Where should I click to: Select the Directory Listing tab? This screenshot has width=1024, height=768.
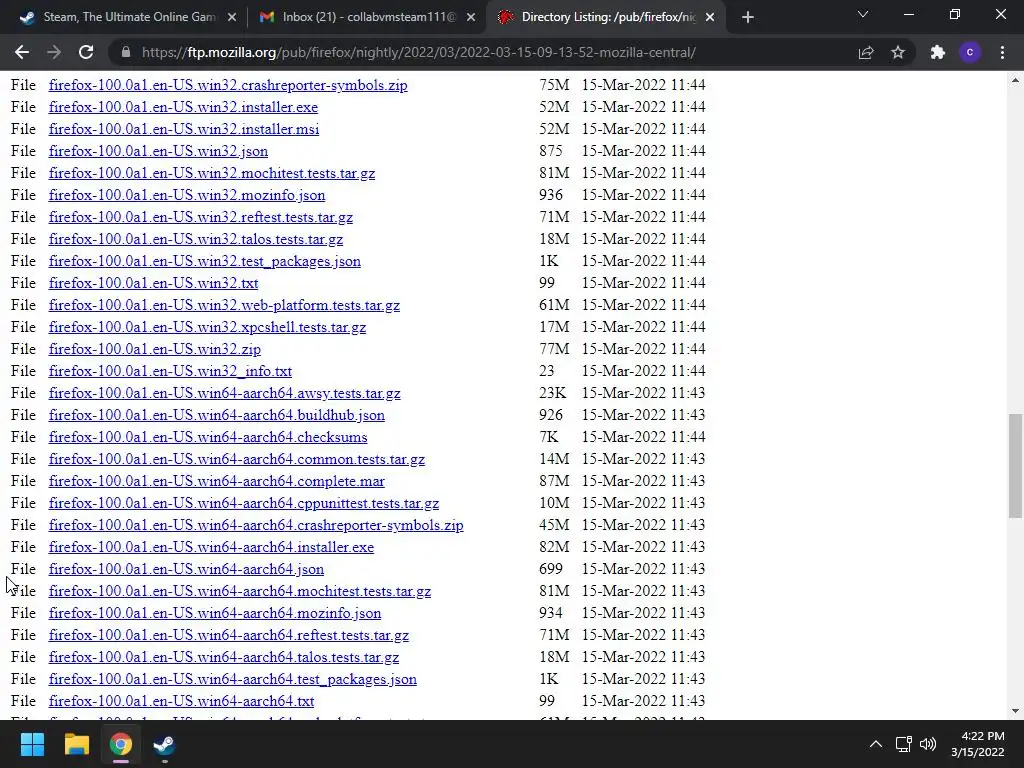(x=605, y=18)
